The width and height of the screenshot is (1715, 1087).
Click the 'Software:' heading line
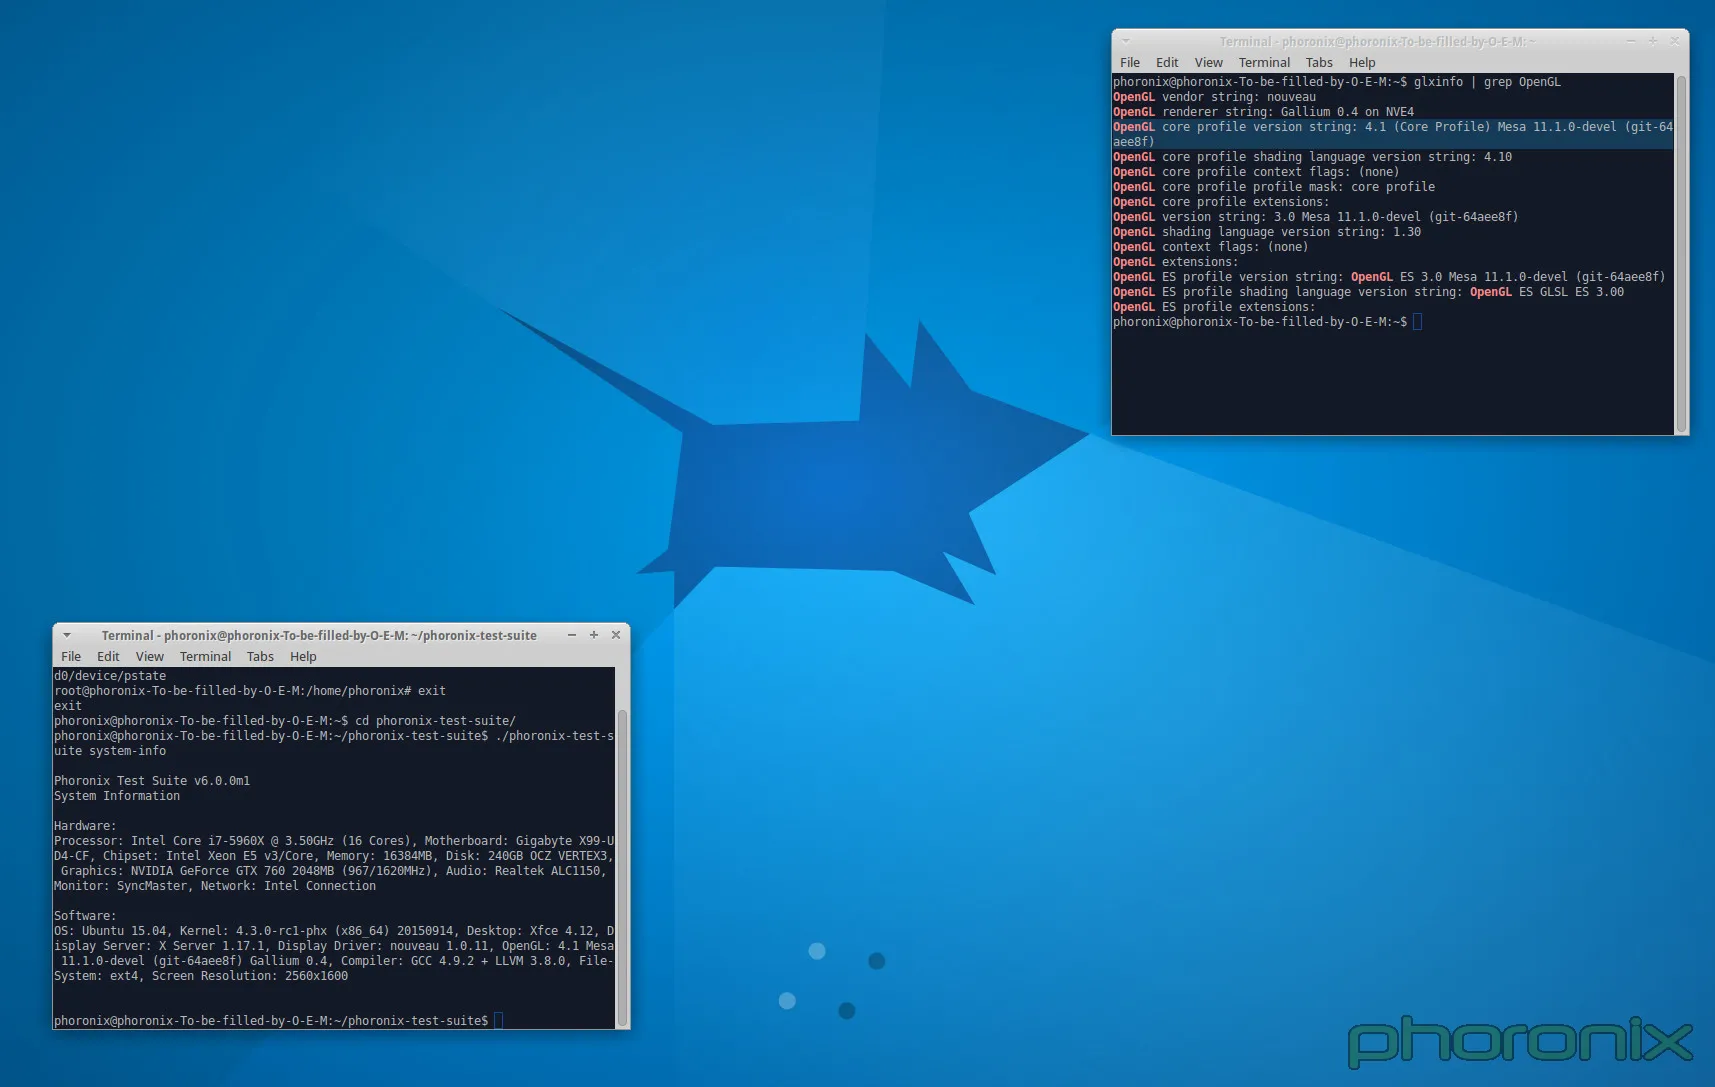click(x=85, y=916)
